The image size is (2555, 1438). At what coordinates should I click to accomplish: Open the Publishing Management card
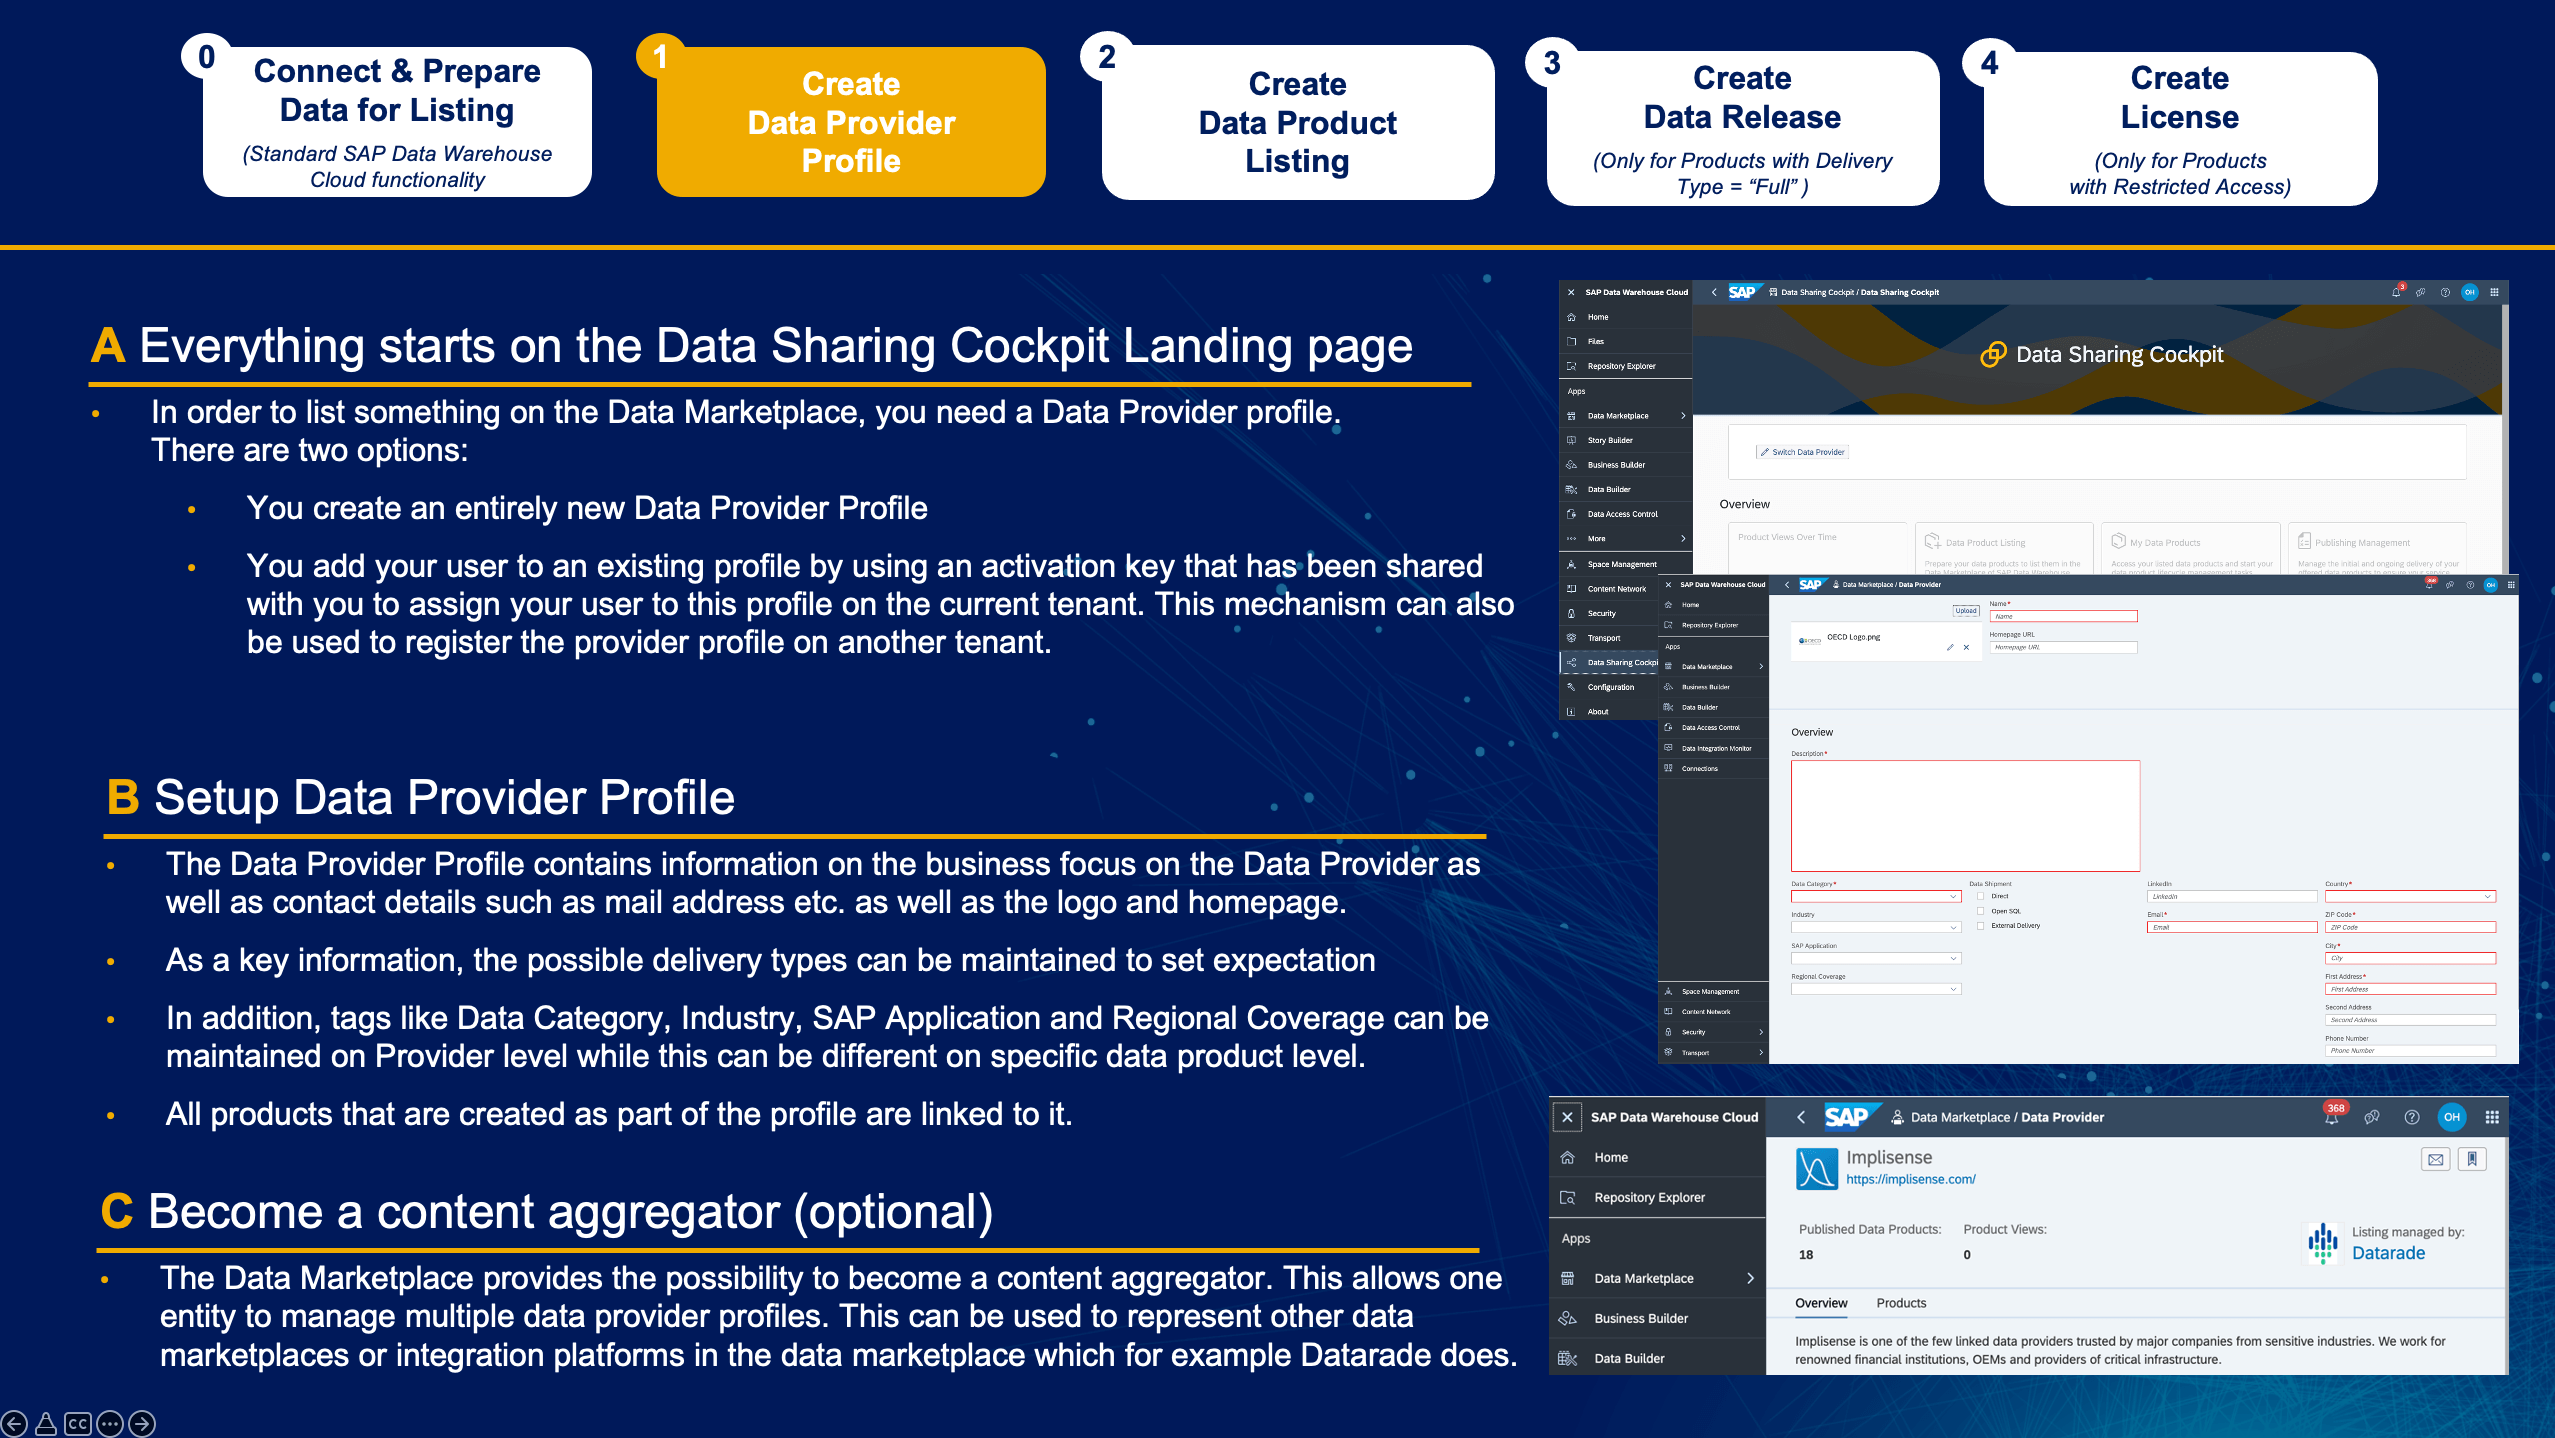coord(2376,548)
